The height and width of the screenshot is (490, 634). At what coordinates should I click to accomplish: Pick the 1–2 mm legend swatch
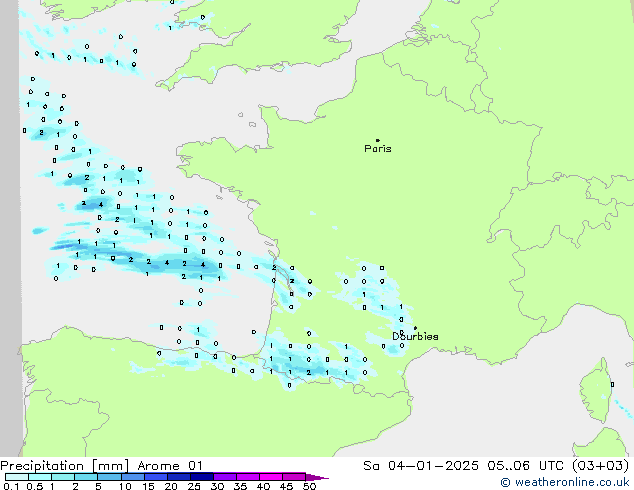click(63, 477)
